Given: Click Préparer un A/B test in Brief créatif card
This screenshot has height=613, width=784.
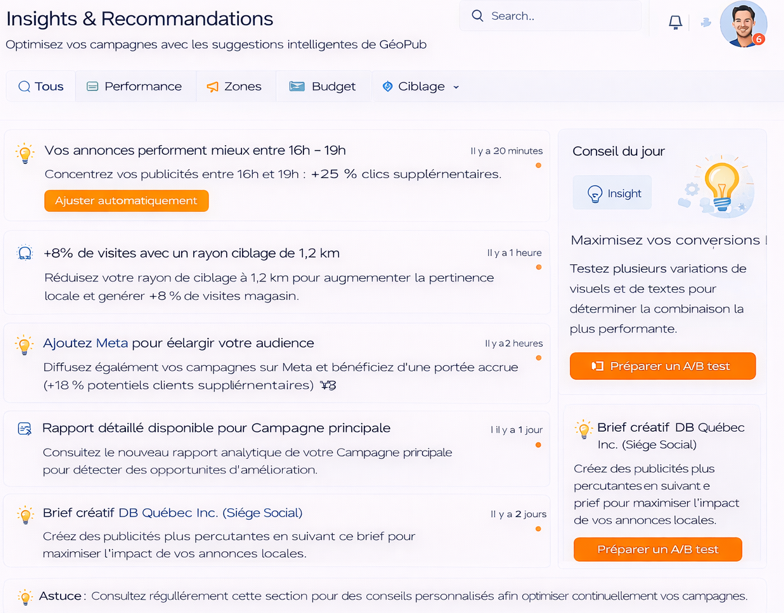Looking at the screenshot, I should 657,549.
